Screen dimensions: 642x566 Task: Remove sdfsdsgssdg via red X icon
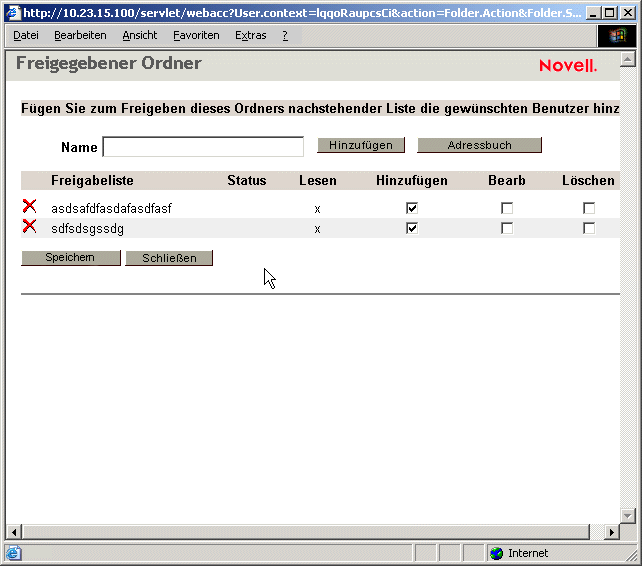tap(29, 226)
